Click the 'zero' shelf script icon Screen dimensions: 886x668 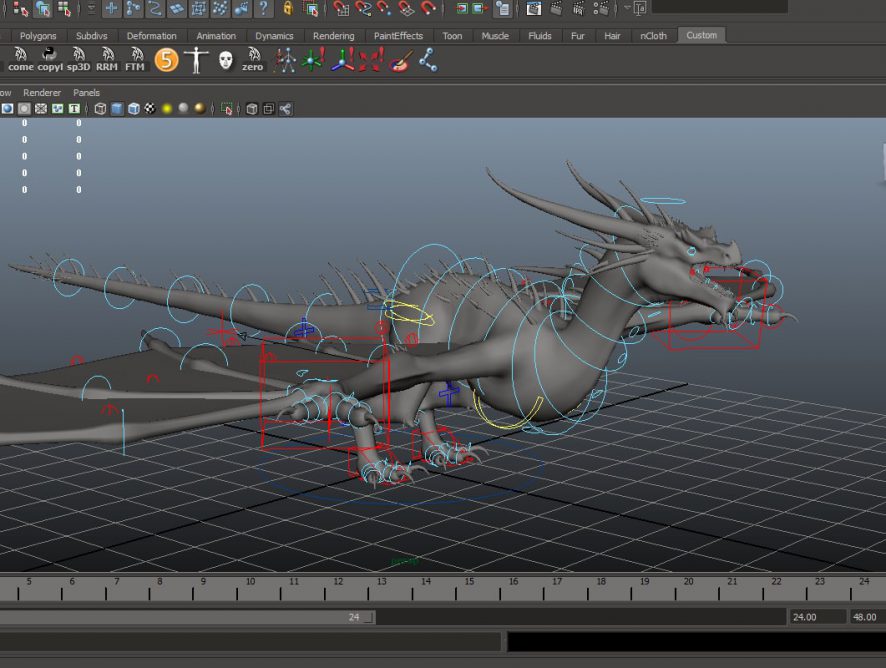pyautogui.click(x=253, y=60)
